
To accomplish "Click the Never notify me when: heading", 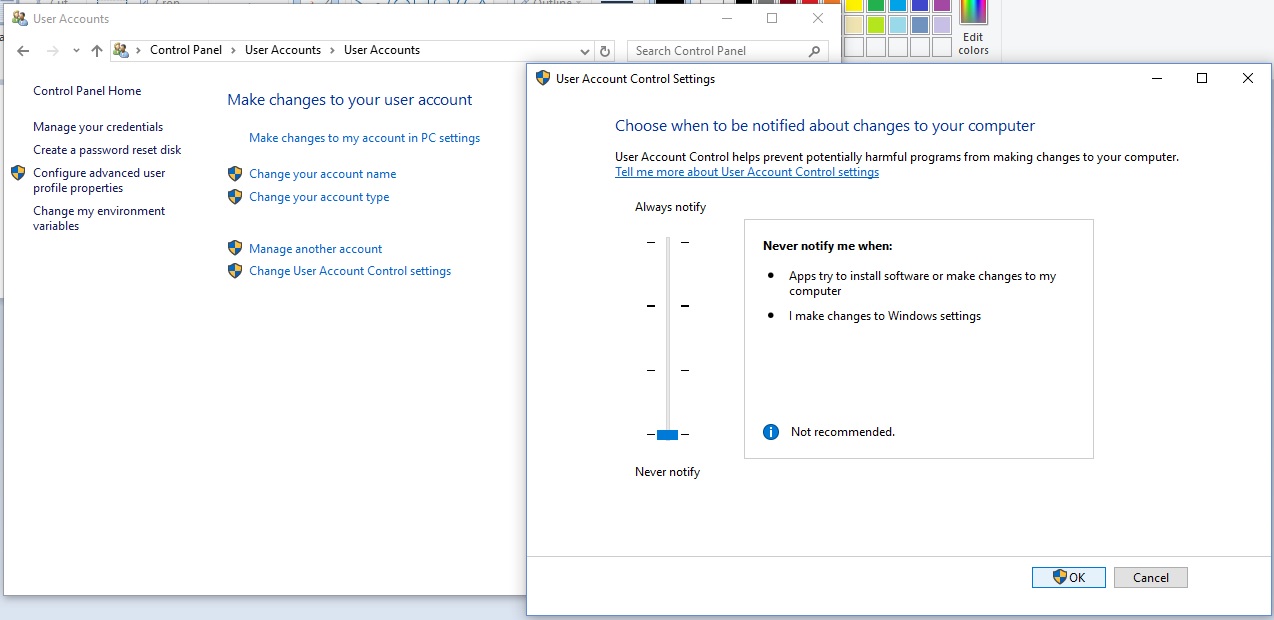I will (x=827, y=245).
